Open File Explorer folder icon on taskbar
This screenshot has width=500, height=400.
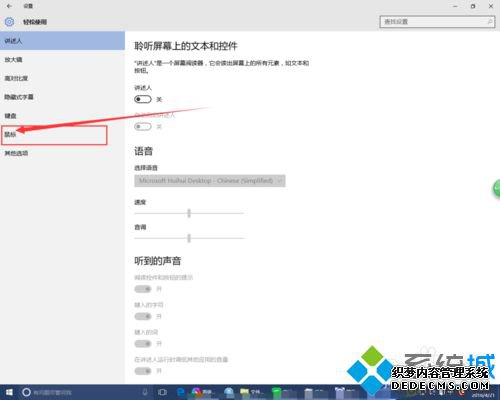click(244, 392)
